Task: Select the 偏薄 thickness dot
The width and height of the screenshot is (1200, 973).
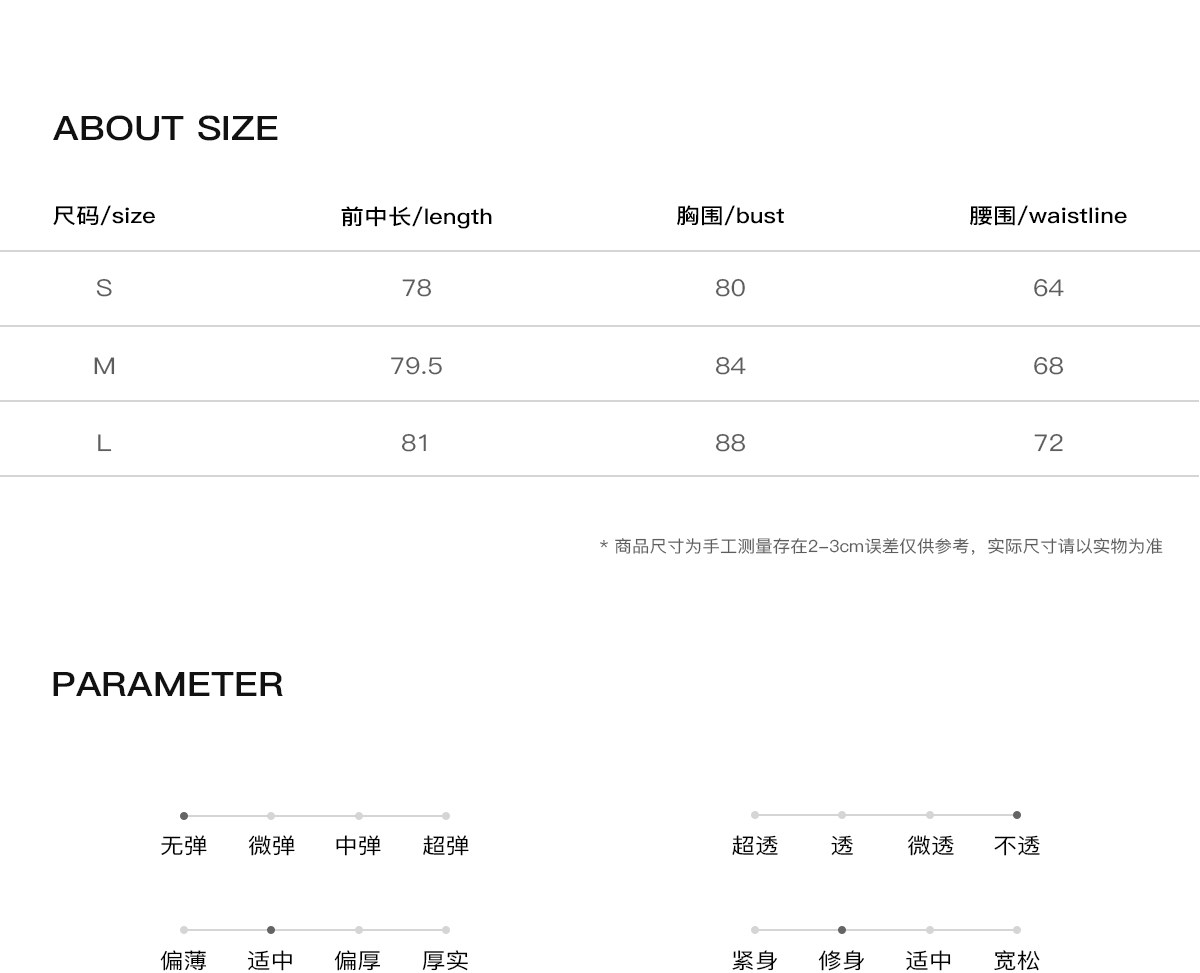Action: [x=184, y=930]
